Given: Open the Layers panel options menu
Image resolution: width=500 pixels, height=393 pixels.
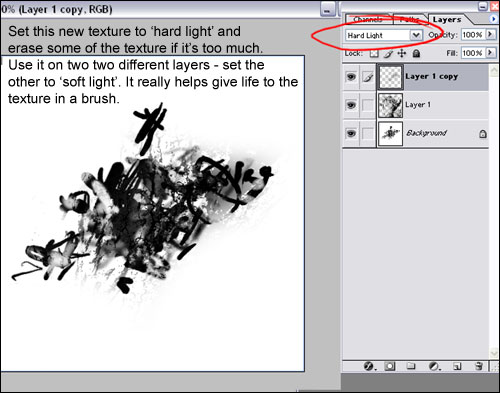Looking at the screenshot, I should coord(493,19).
